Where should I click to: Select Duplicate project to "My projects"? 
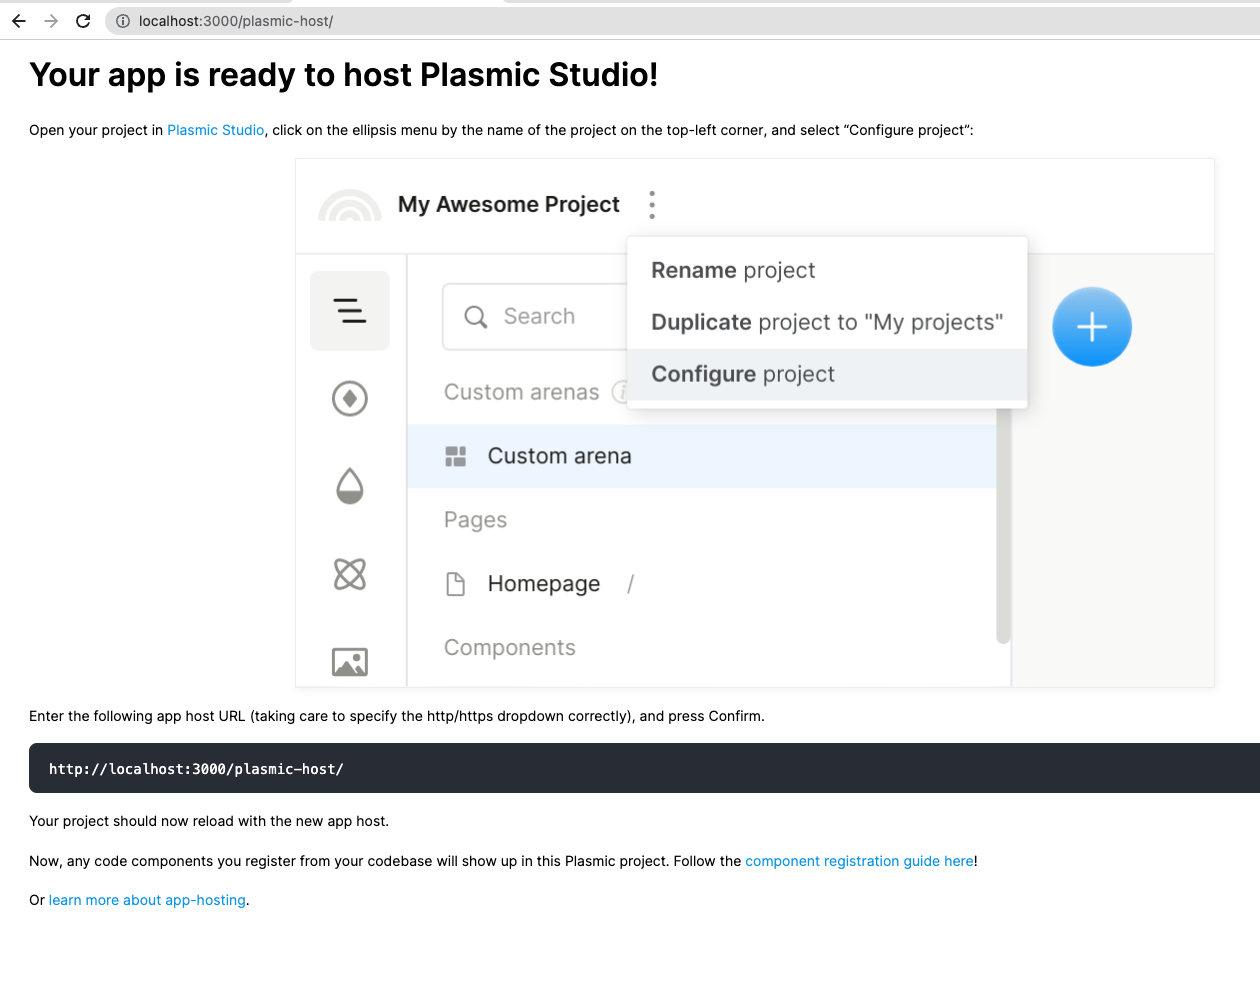tap(826, 323)
